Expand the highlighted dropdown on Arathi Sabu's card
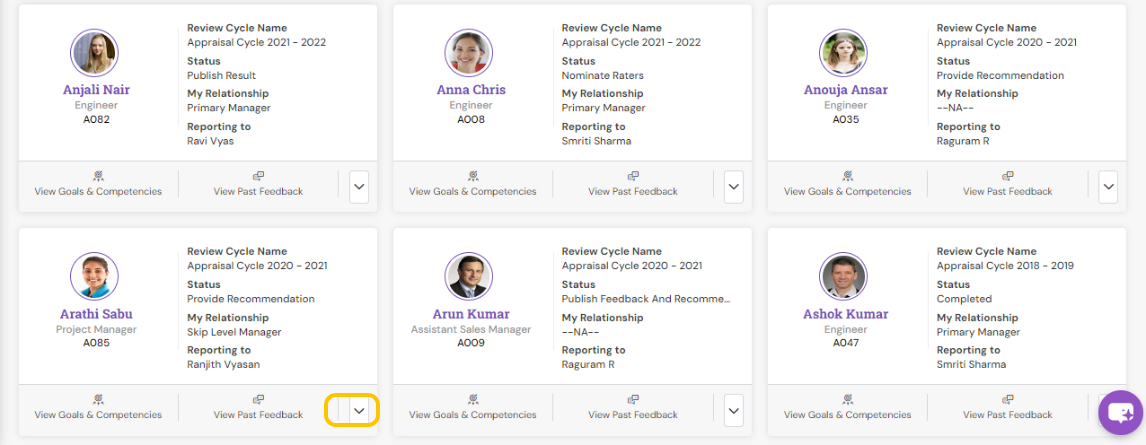 (360, 409)
